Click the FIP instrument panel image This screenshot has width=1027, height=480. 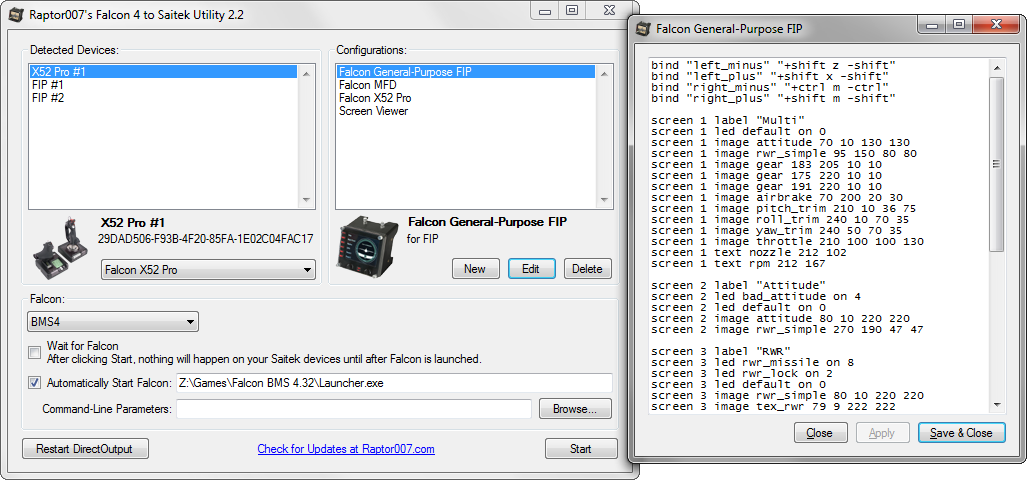[368, 249]
